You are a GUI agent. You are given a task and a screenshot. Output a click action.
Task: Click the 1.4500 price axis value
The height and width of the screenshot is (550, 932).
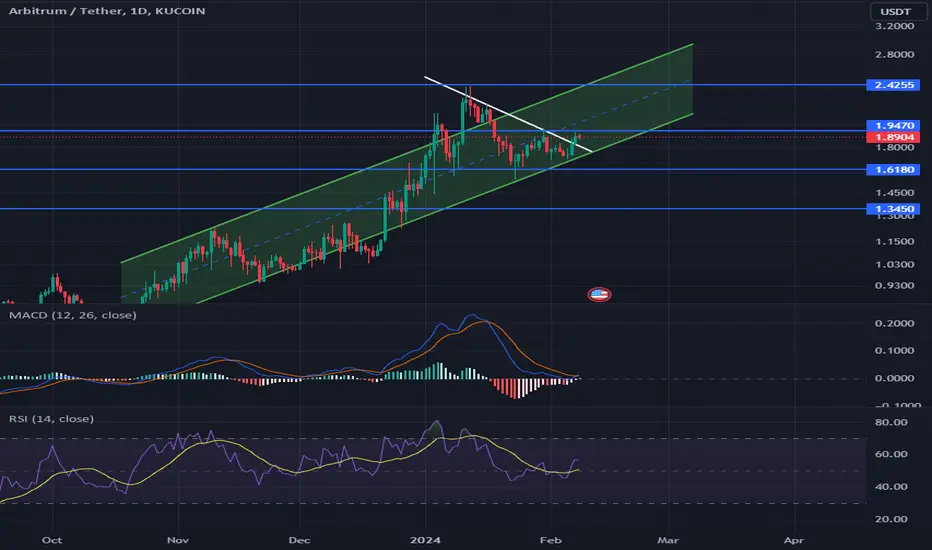tap(895, 193)
